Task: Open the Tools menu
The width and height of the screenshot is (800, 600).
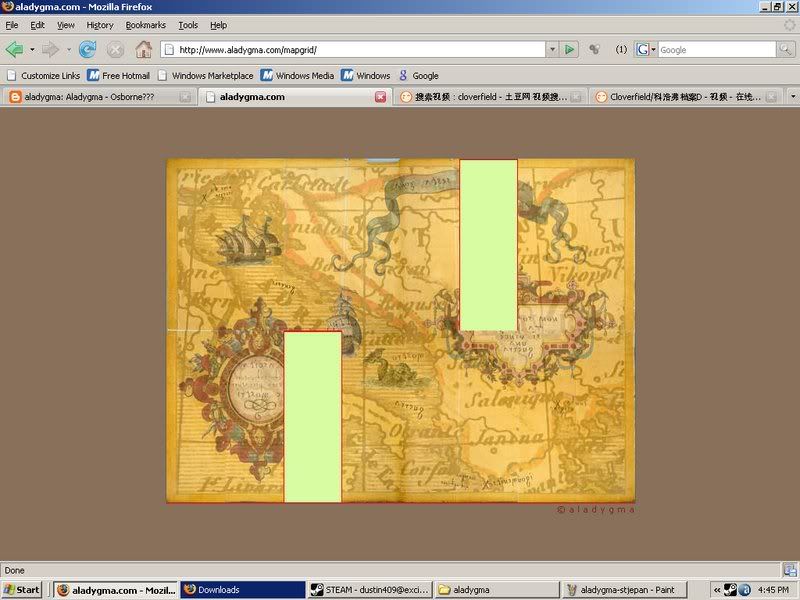Action: point(188,25)
